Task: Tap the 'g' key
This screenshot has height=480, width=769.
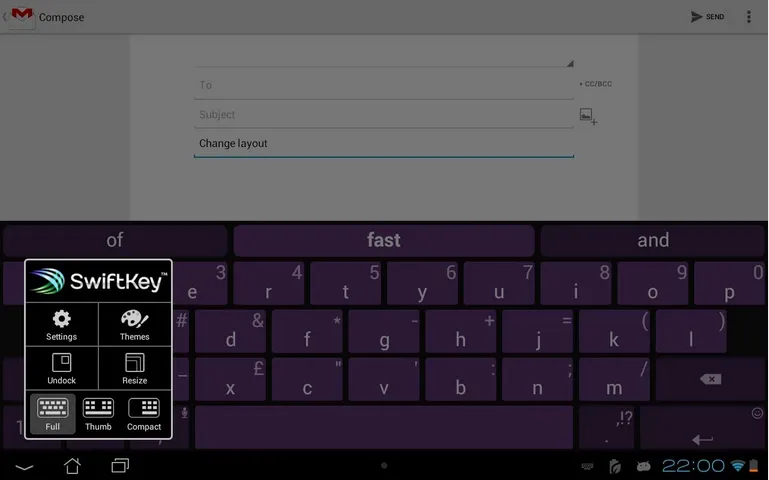Action: click(384, 331)
